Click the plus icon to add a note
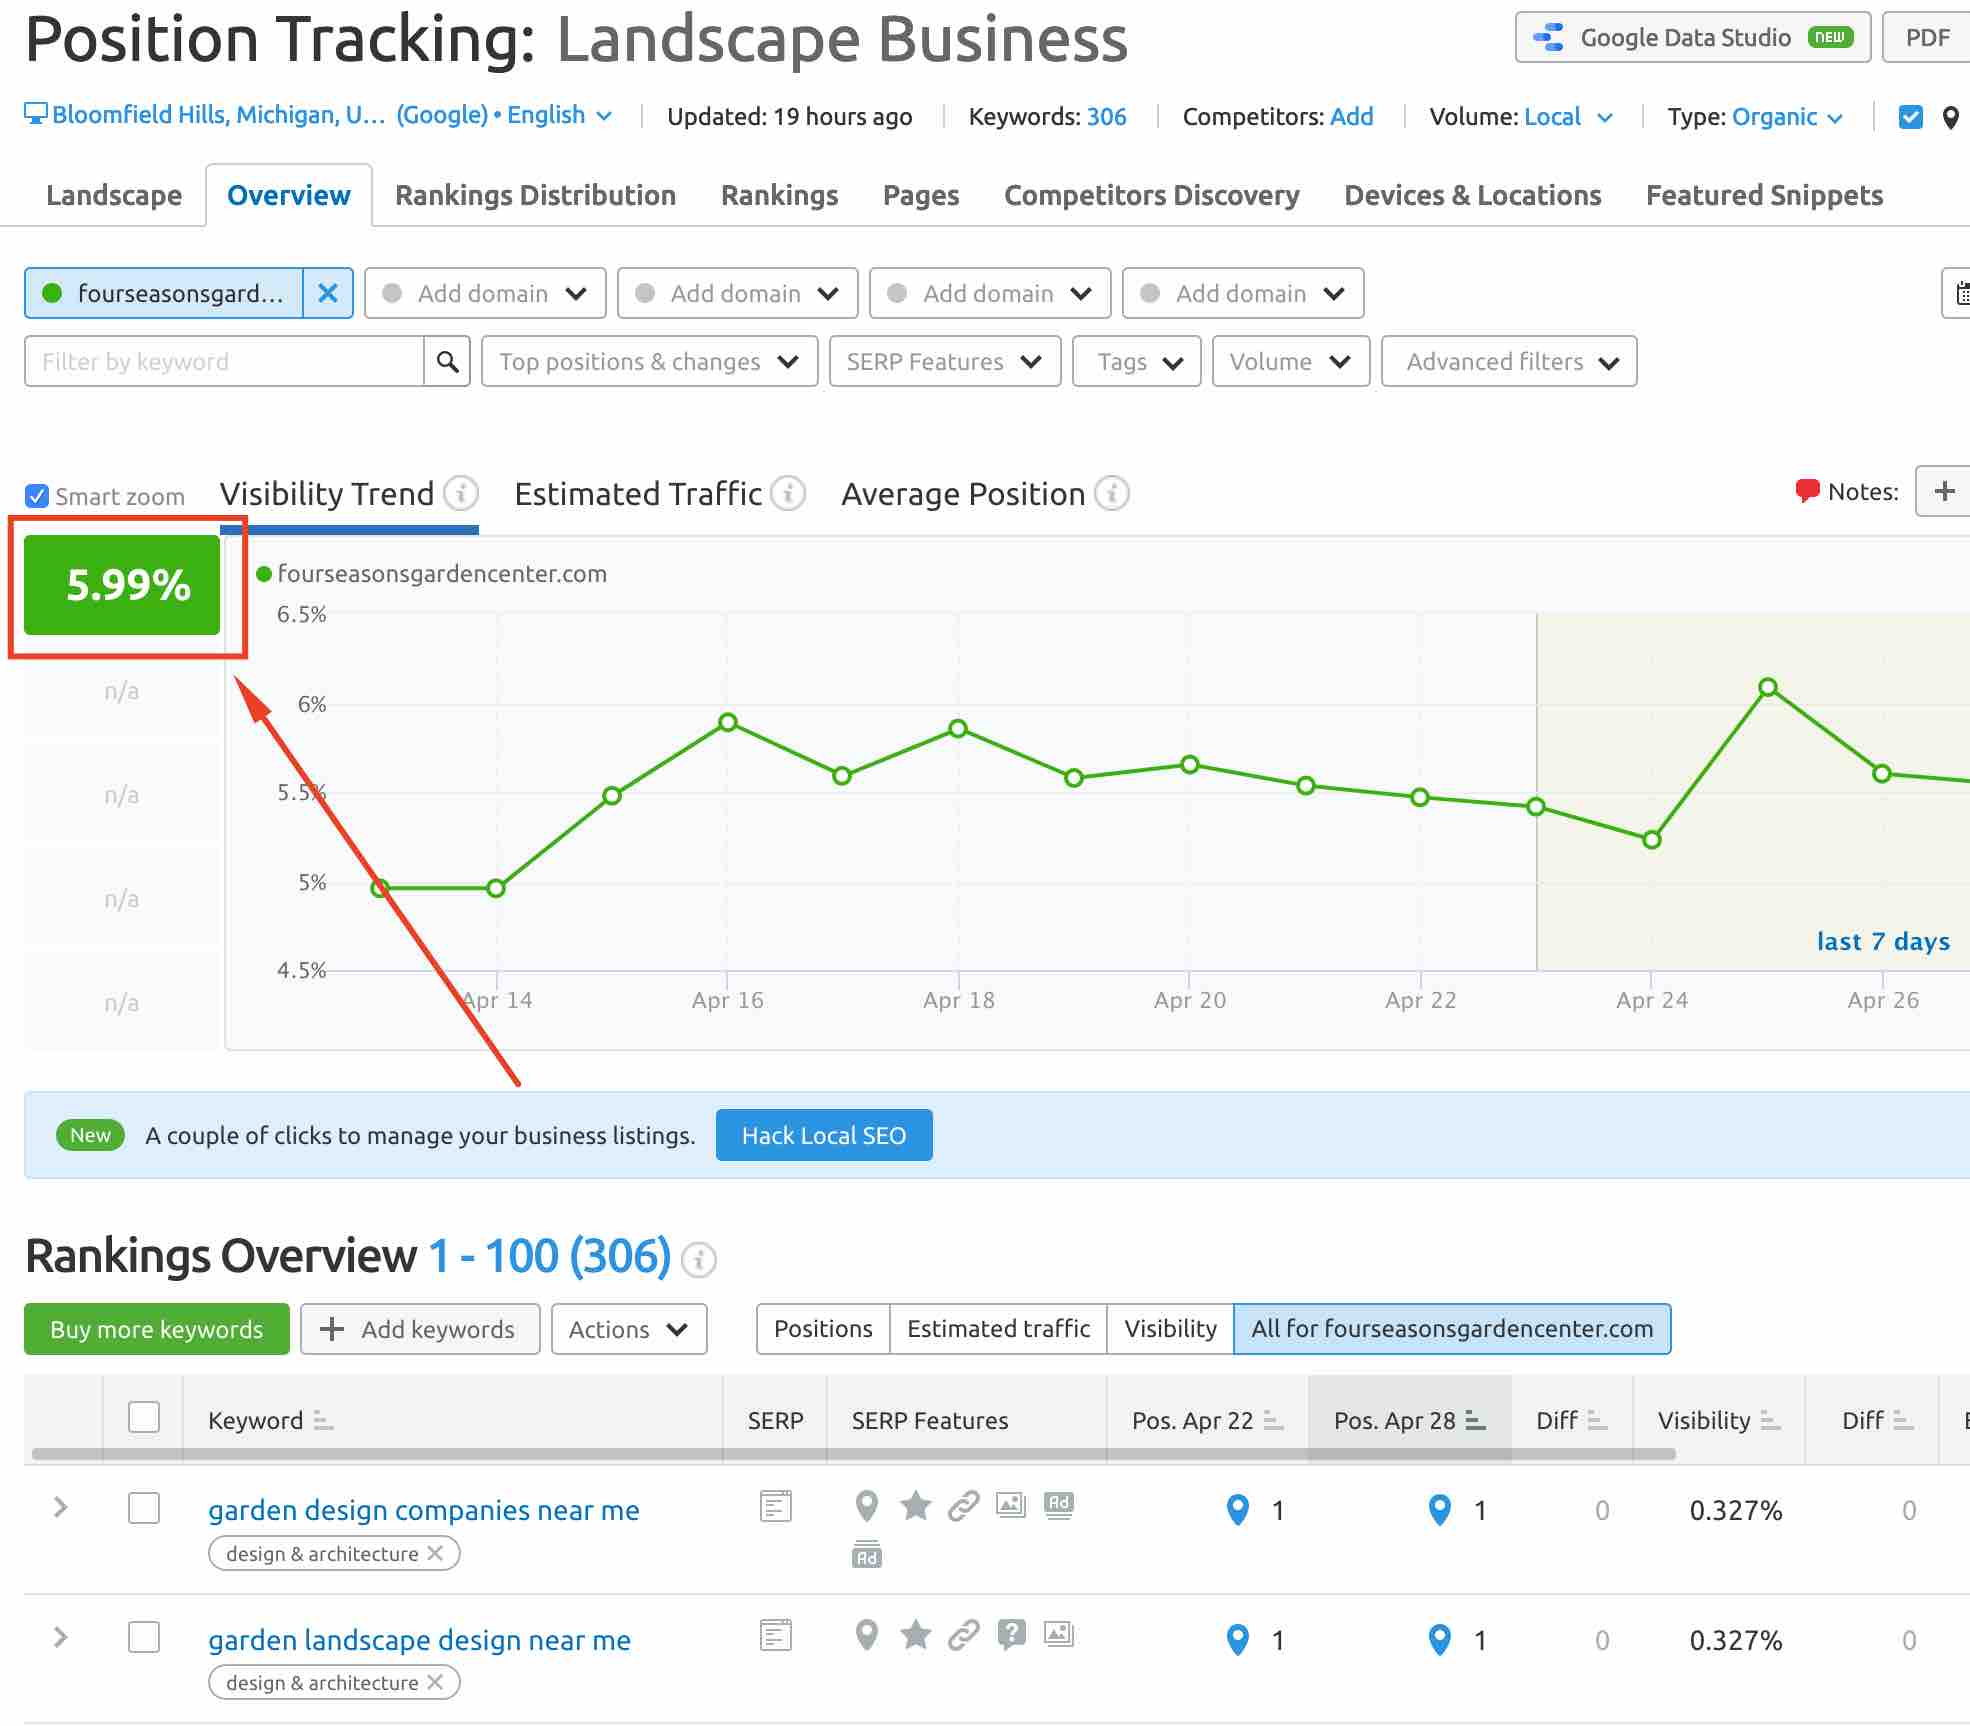This screenshot has height=1726, width=1970. pos(1943,491)
